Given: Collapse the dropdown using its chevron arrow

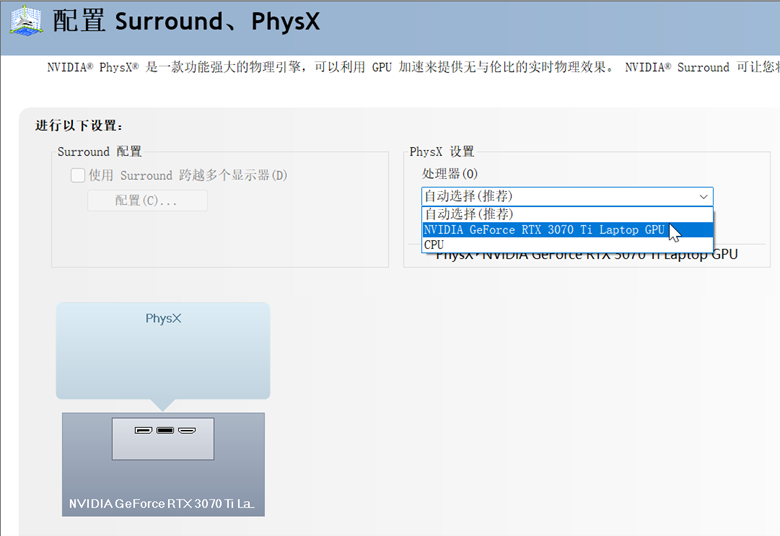Looking at the screenshot, I should [x=703, y=197].
